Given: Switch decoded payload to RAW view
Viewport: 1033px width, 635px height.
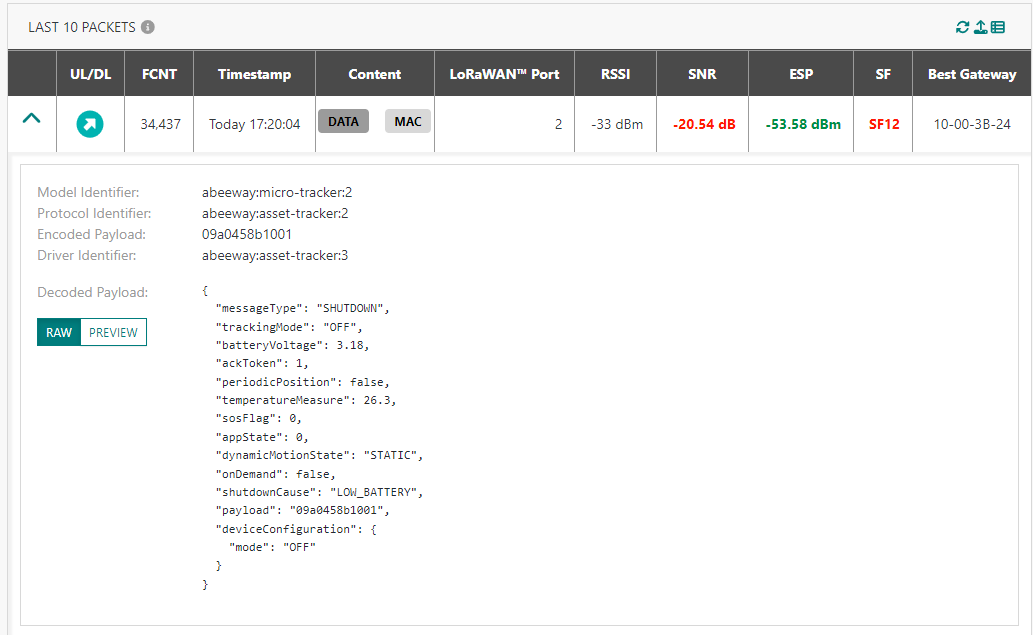Looking at the screenshot, I should [59, 332].
